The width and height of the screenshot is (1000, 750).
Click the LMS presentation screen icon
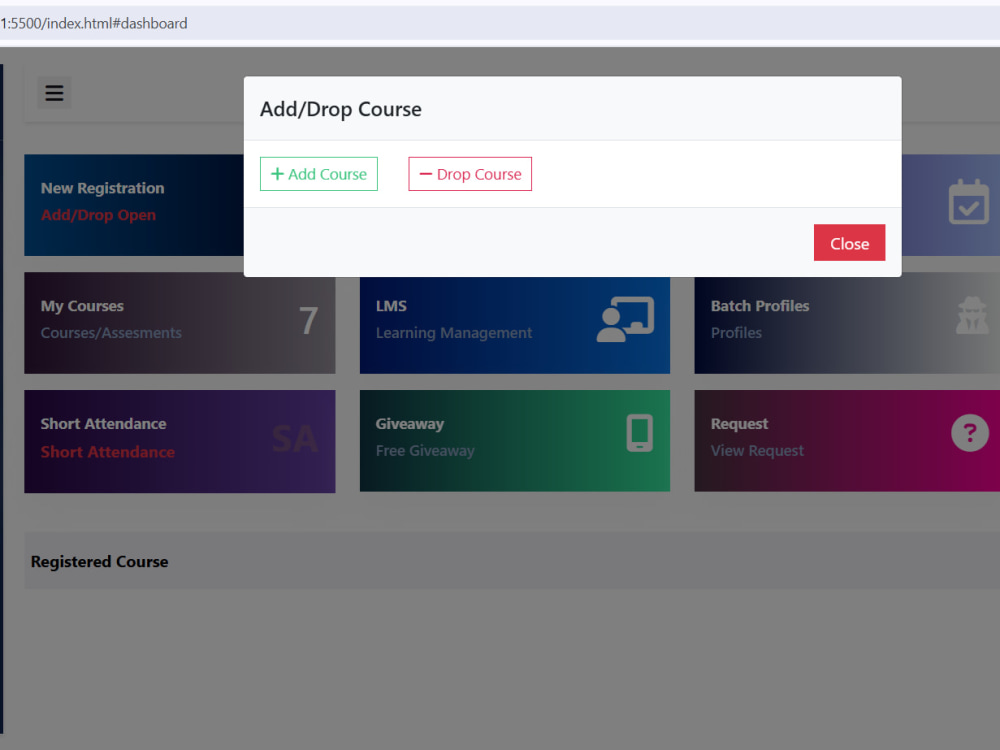click(x=625, y=319)
